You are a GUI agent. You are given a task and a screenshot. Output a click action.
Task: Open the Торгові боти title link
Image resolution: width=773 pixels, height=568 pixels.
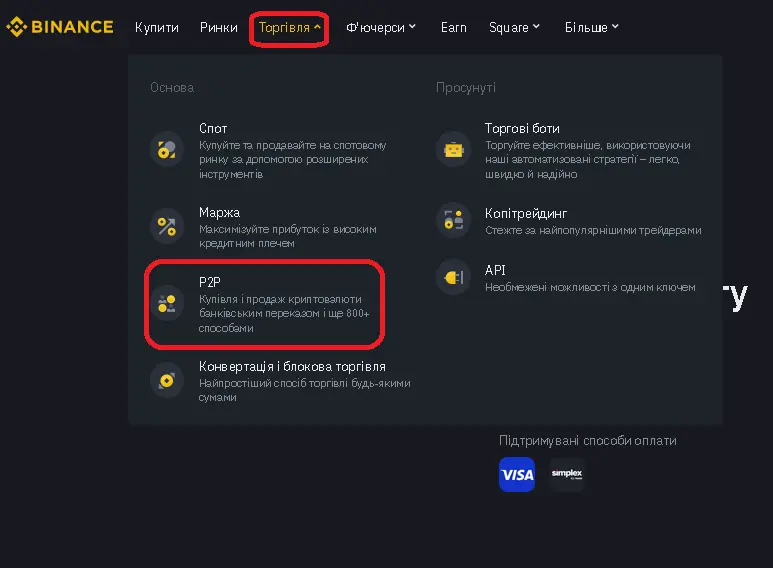point(522,129)
